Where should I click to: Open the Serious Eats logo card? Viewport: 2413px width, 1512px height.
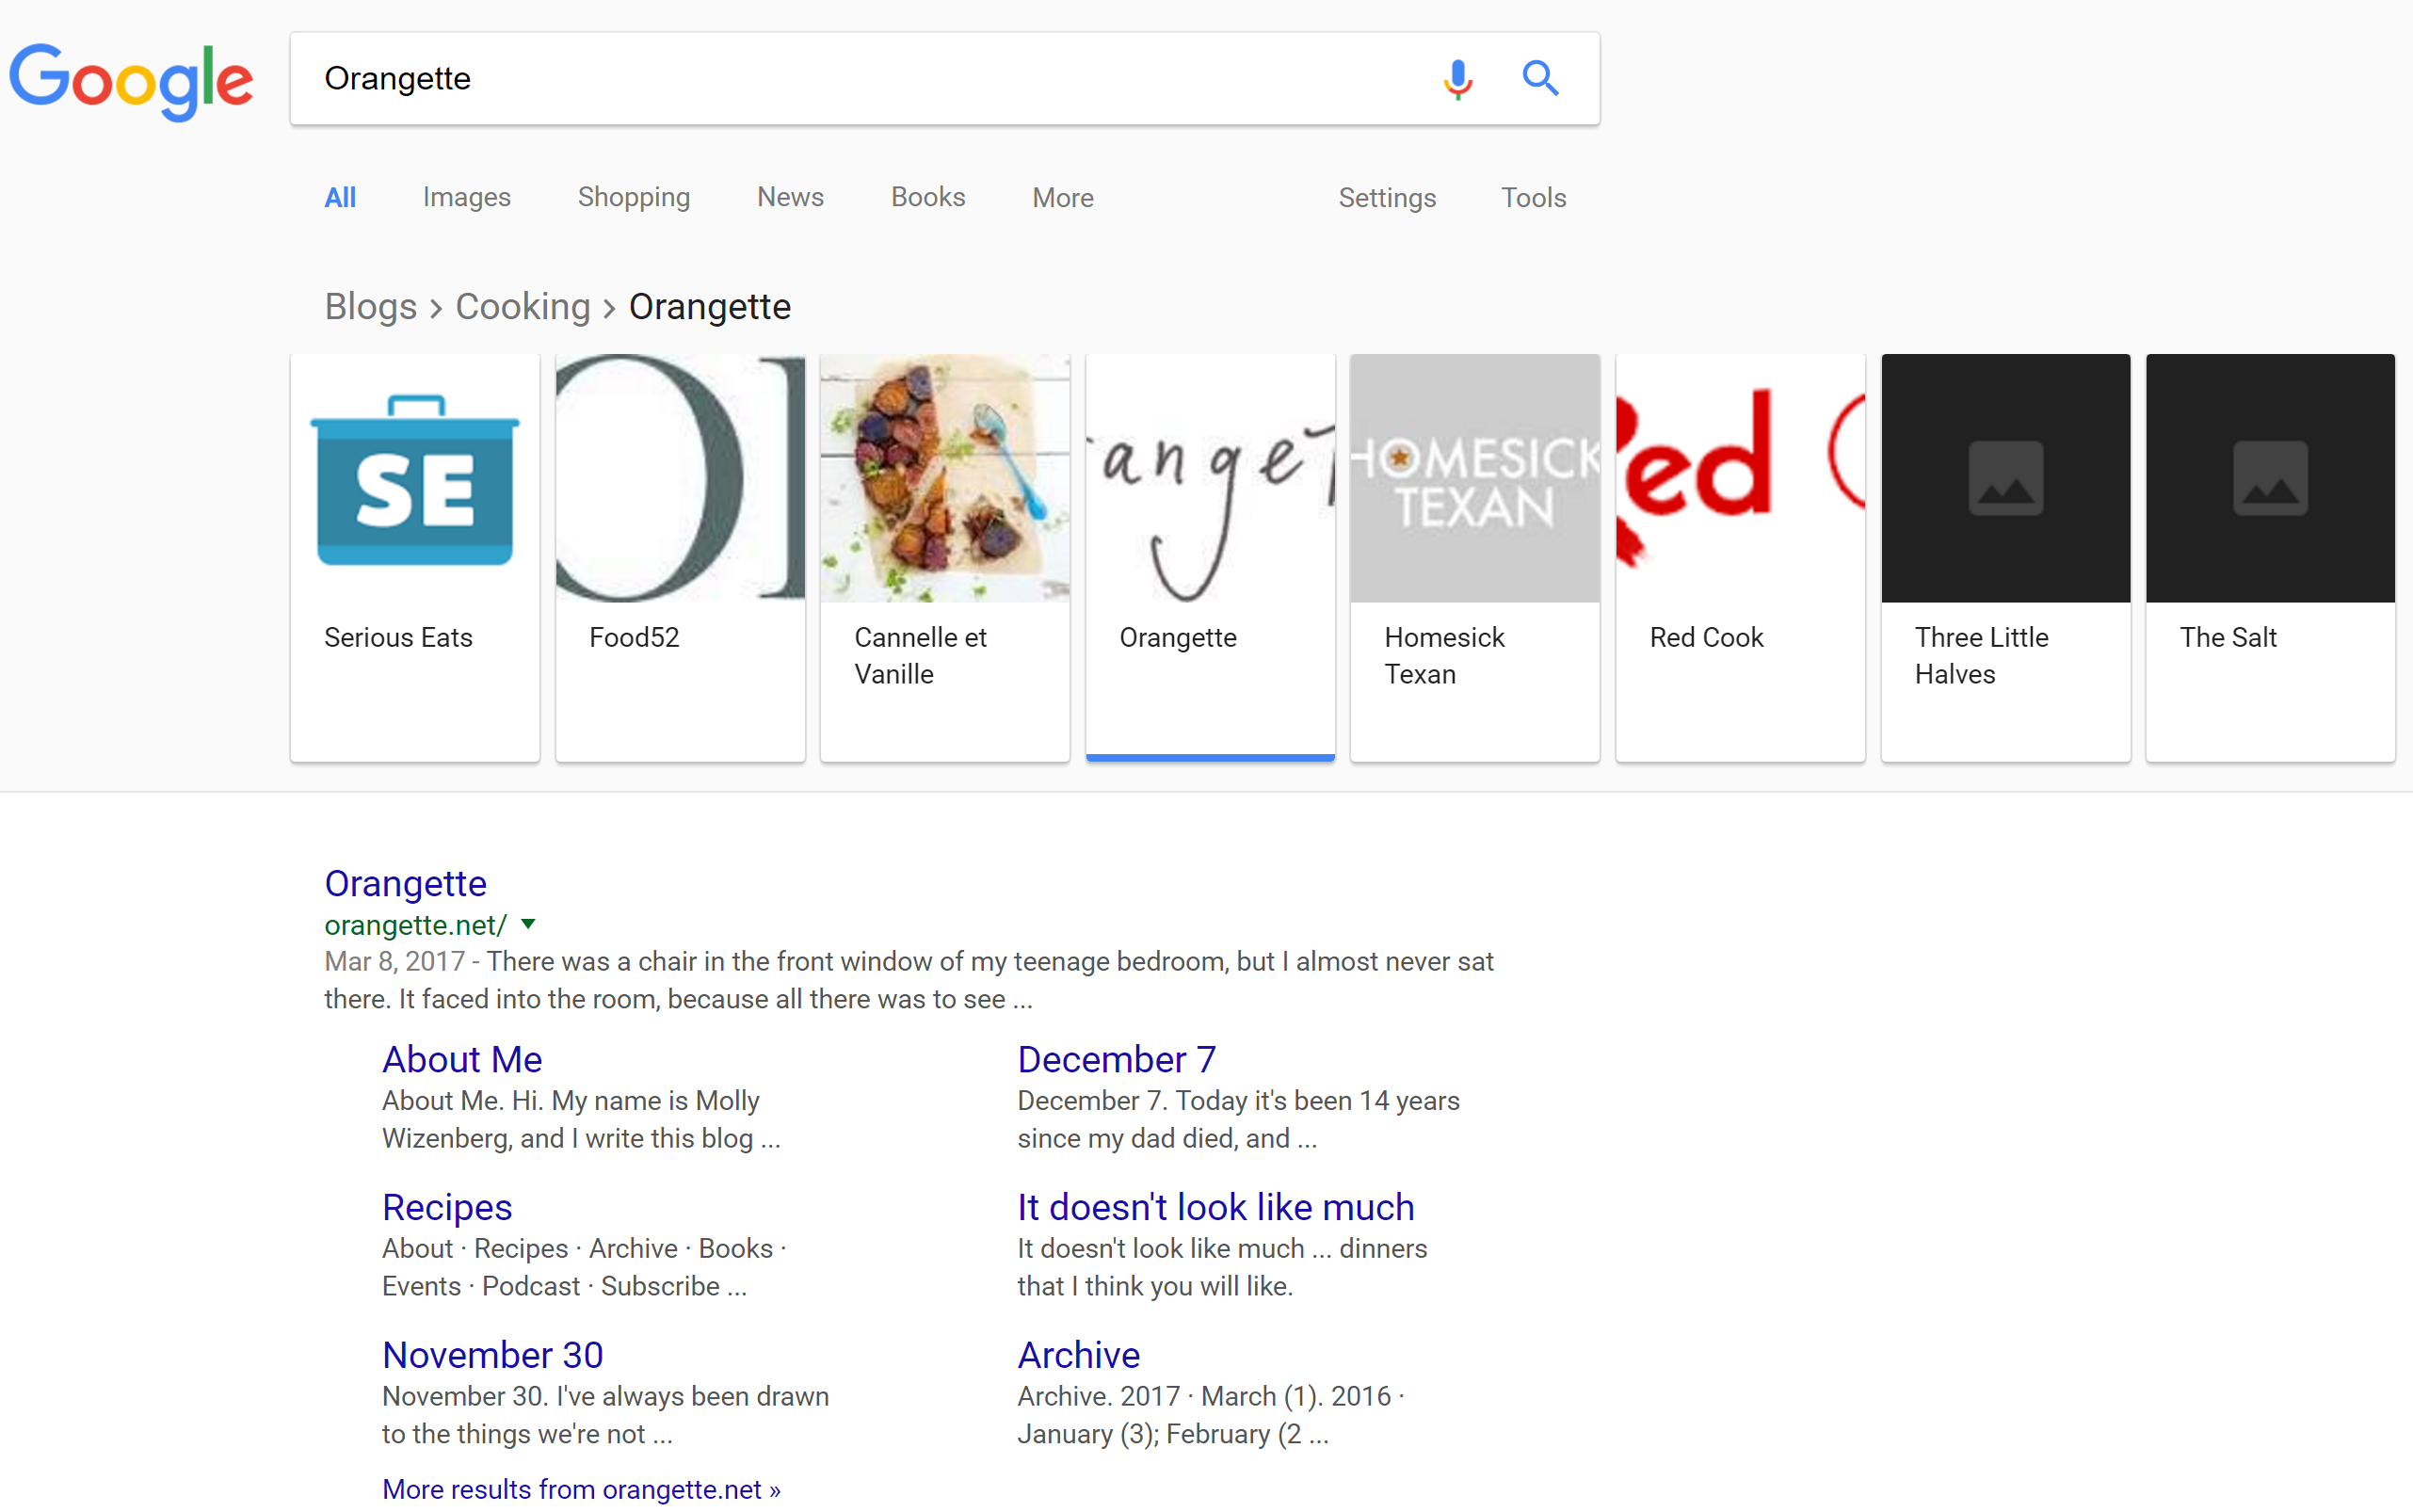click(415, 479)
